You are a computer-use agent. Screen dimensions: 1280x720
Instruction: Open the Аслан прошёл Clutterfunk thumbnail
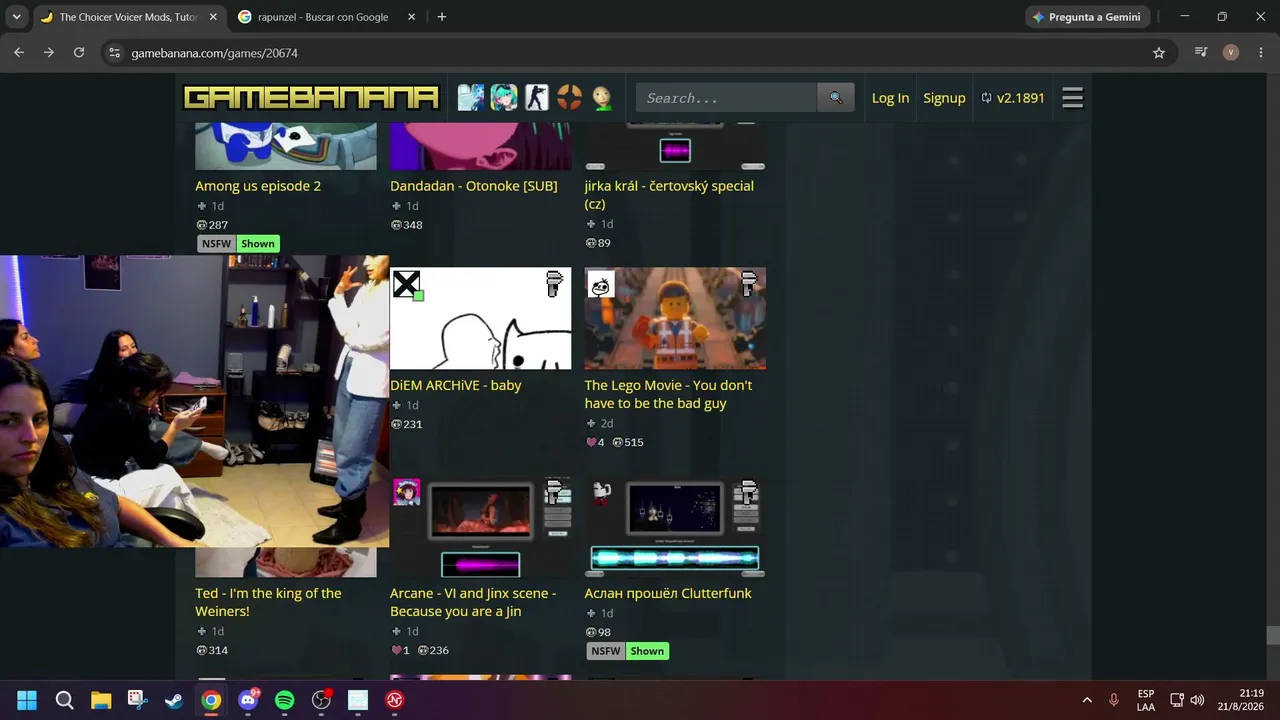(x=676, y=527)
